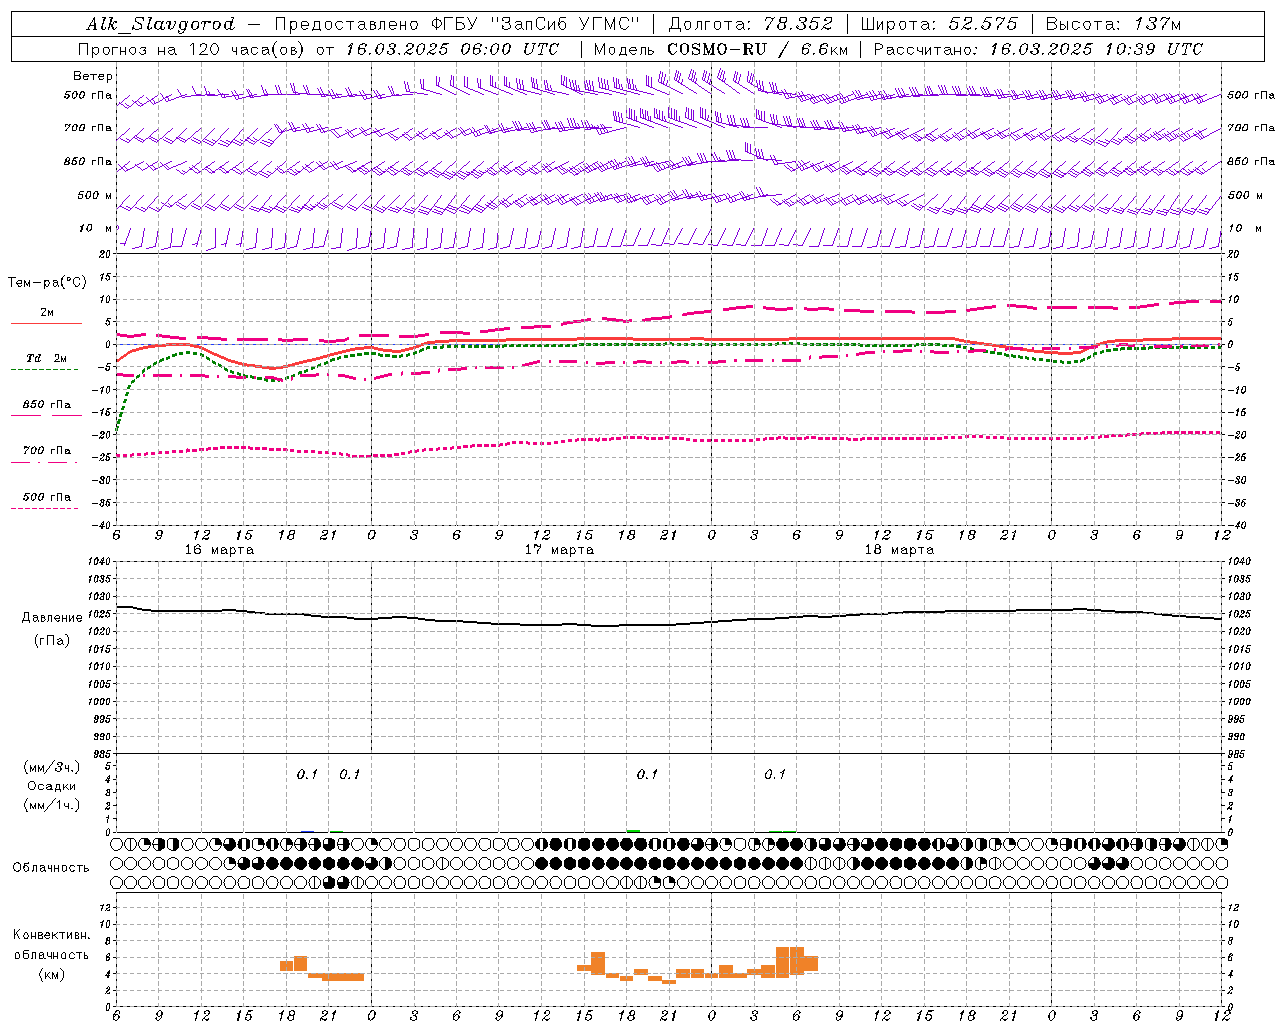This screenshot has width=1280, height=1024.
Task: Click the station name Alk_Slavgorod
Action: 161,24
